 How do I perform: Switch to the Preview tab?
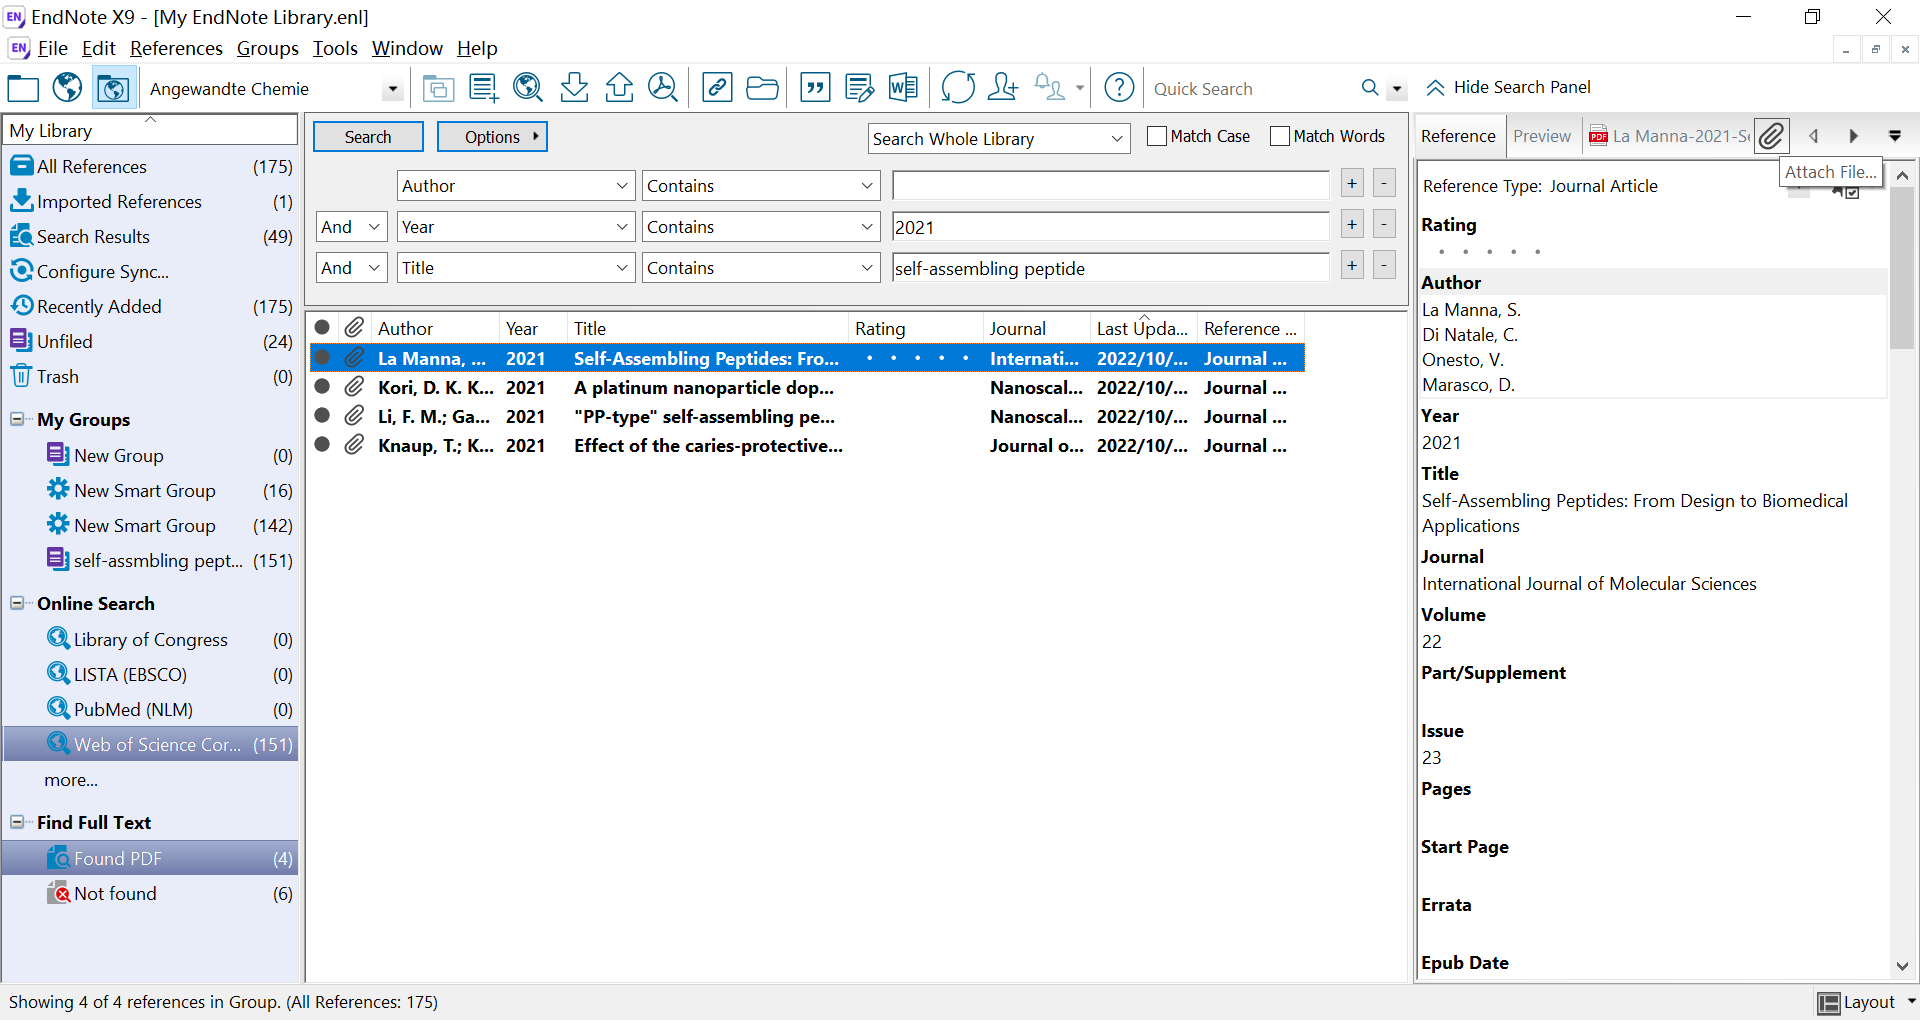(1541, 136)
